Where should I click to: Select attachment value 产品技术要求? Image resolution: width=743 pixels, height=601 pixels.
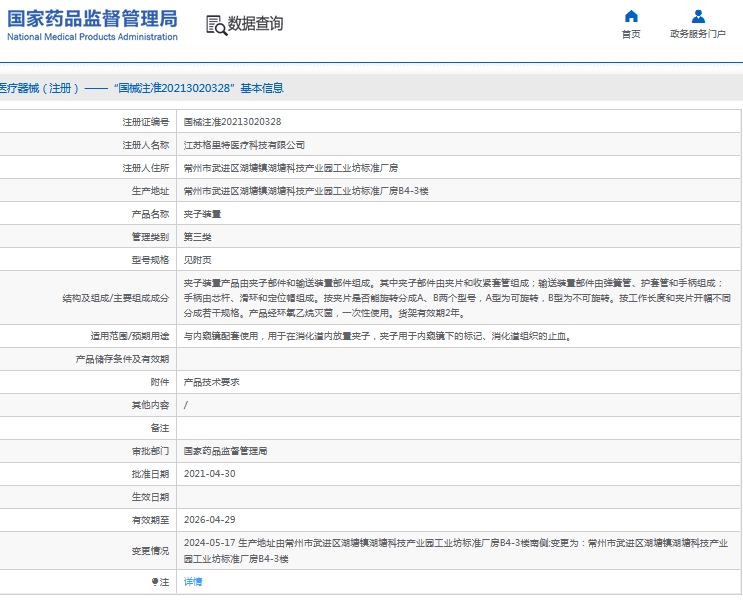click(x=211, y=382)
